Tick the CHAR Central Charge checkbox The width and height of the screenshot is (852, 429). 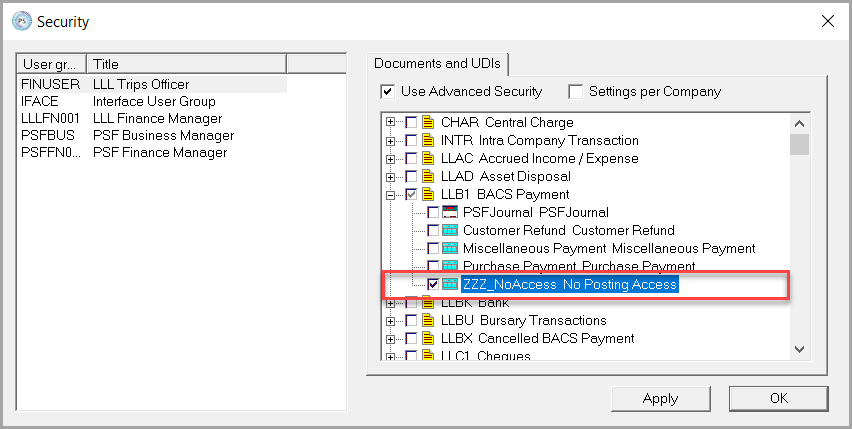pyautogui.click(x=411, y=123)
